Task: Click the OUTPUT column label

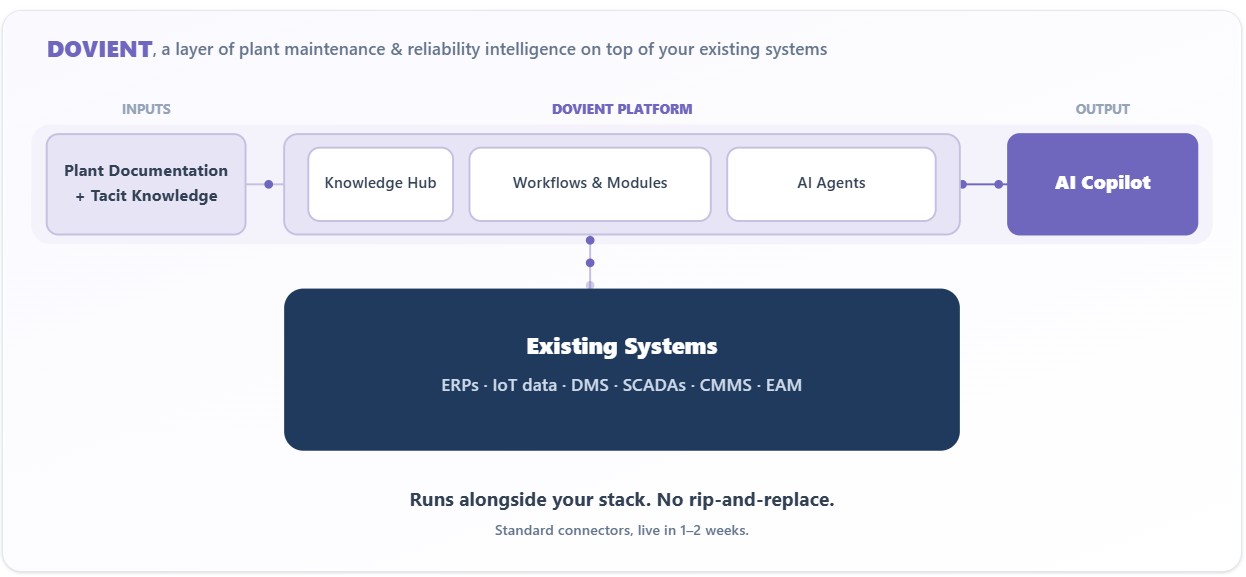Action: click(x=1102, y=109)
